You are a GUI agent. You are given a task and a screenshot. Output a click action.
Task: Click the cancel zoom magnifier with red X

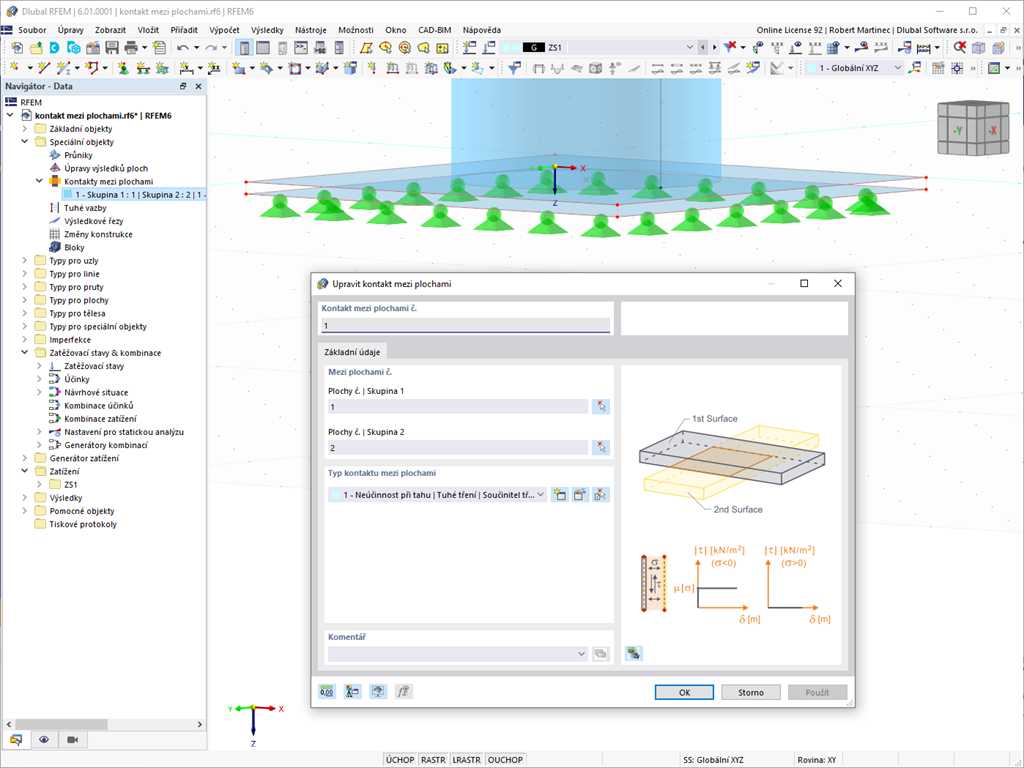click(x=959, y=47)
